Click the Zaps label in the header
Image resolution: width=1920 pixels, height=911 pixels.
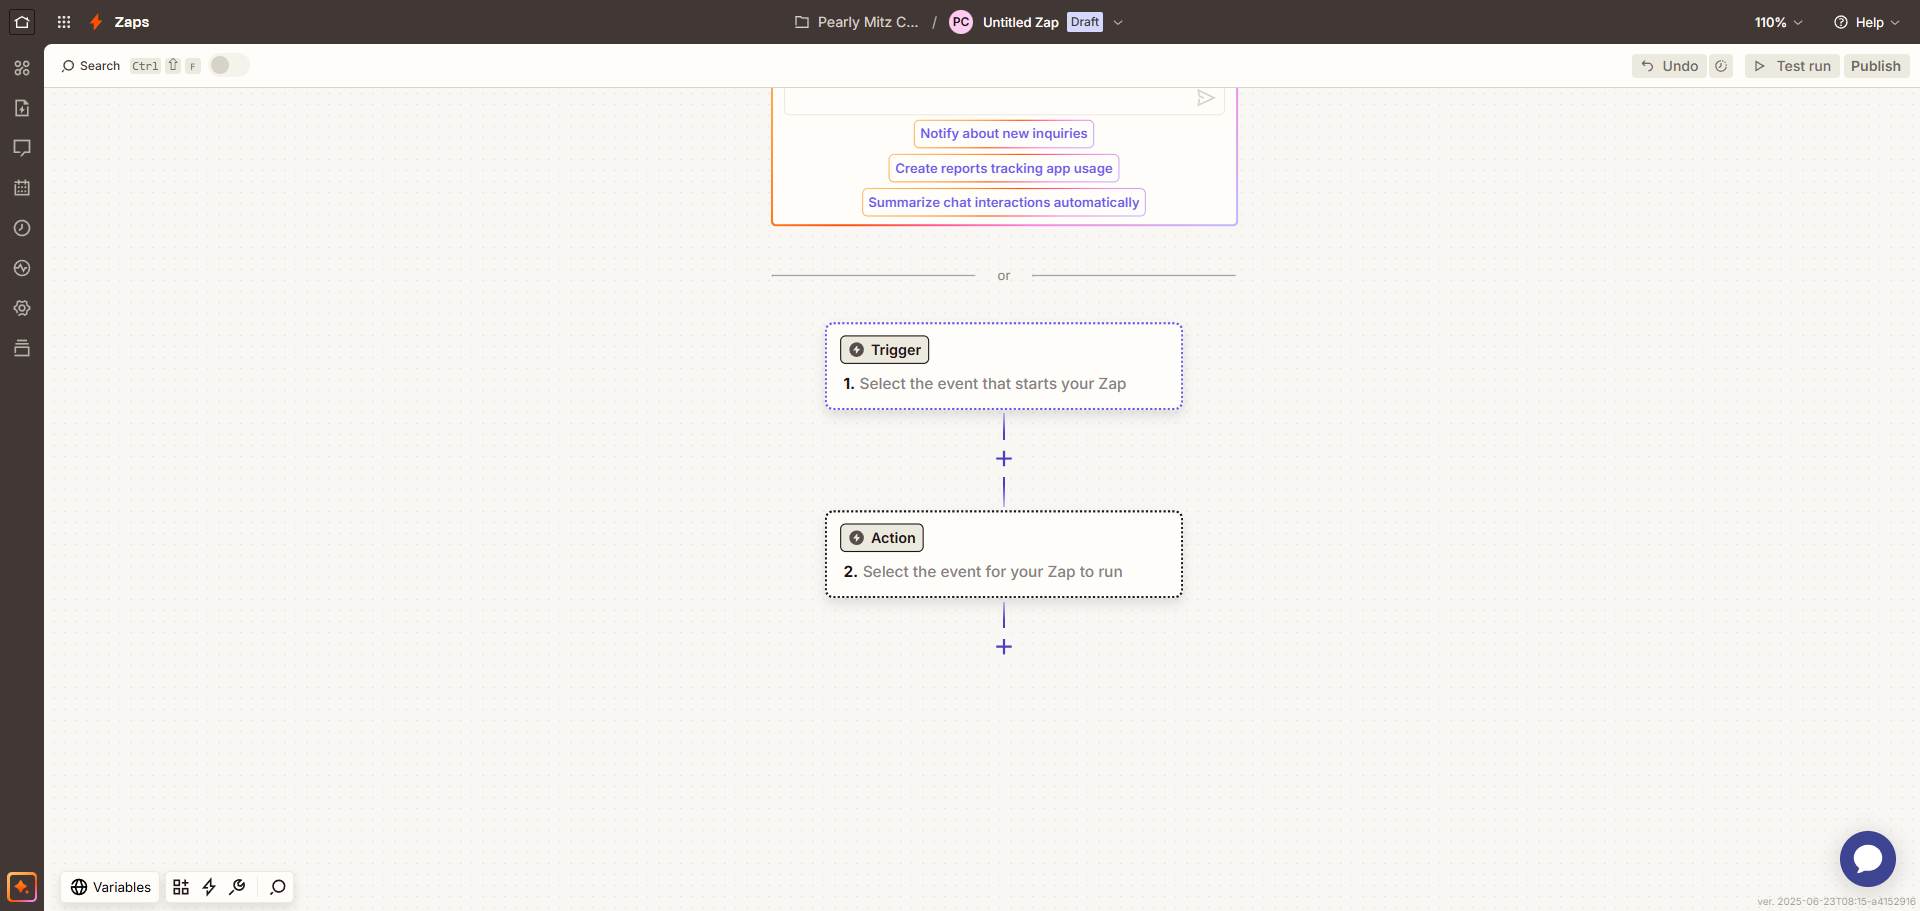133,21
